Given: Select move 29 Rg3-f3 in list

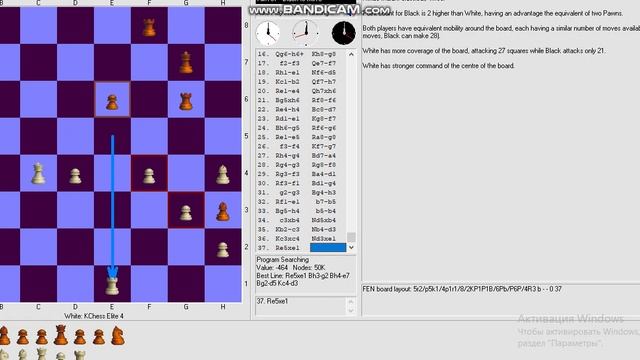Looking at the screenshot, I should point(287,174).
